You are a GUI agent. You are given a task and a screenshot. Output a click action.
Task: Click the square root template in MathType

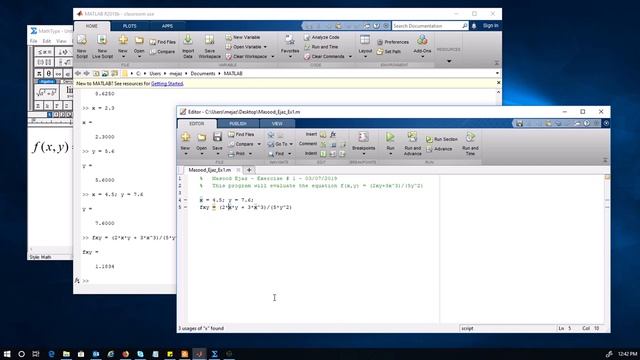pyautogui.click(x=46, y=93)
